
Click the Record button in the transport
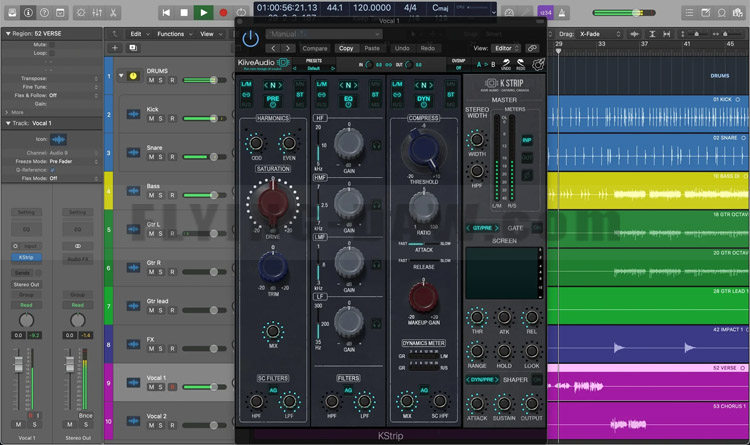(x=225, y=12)
